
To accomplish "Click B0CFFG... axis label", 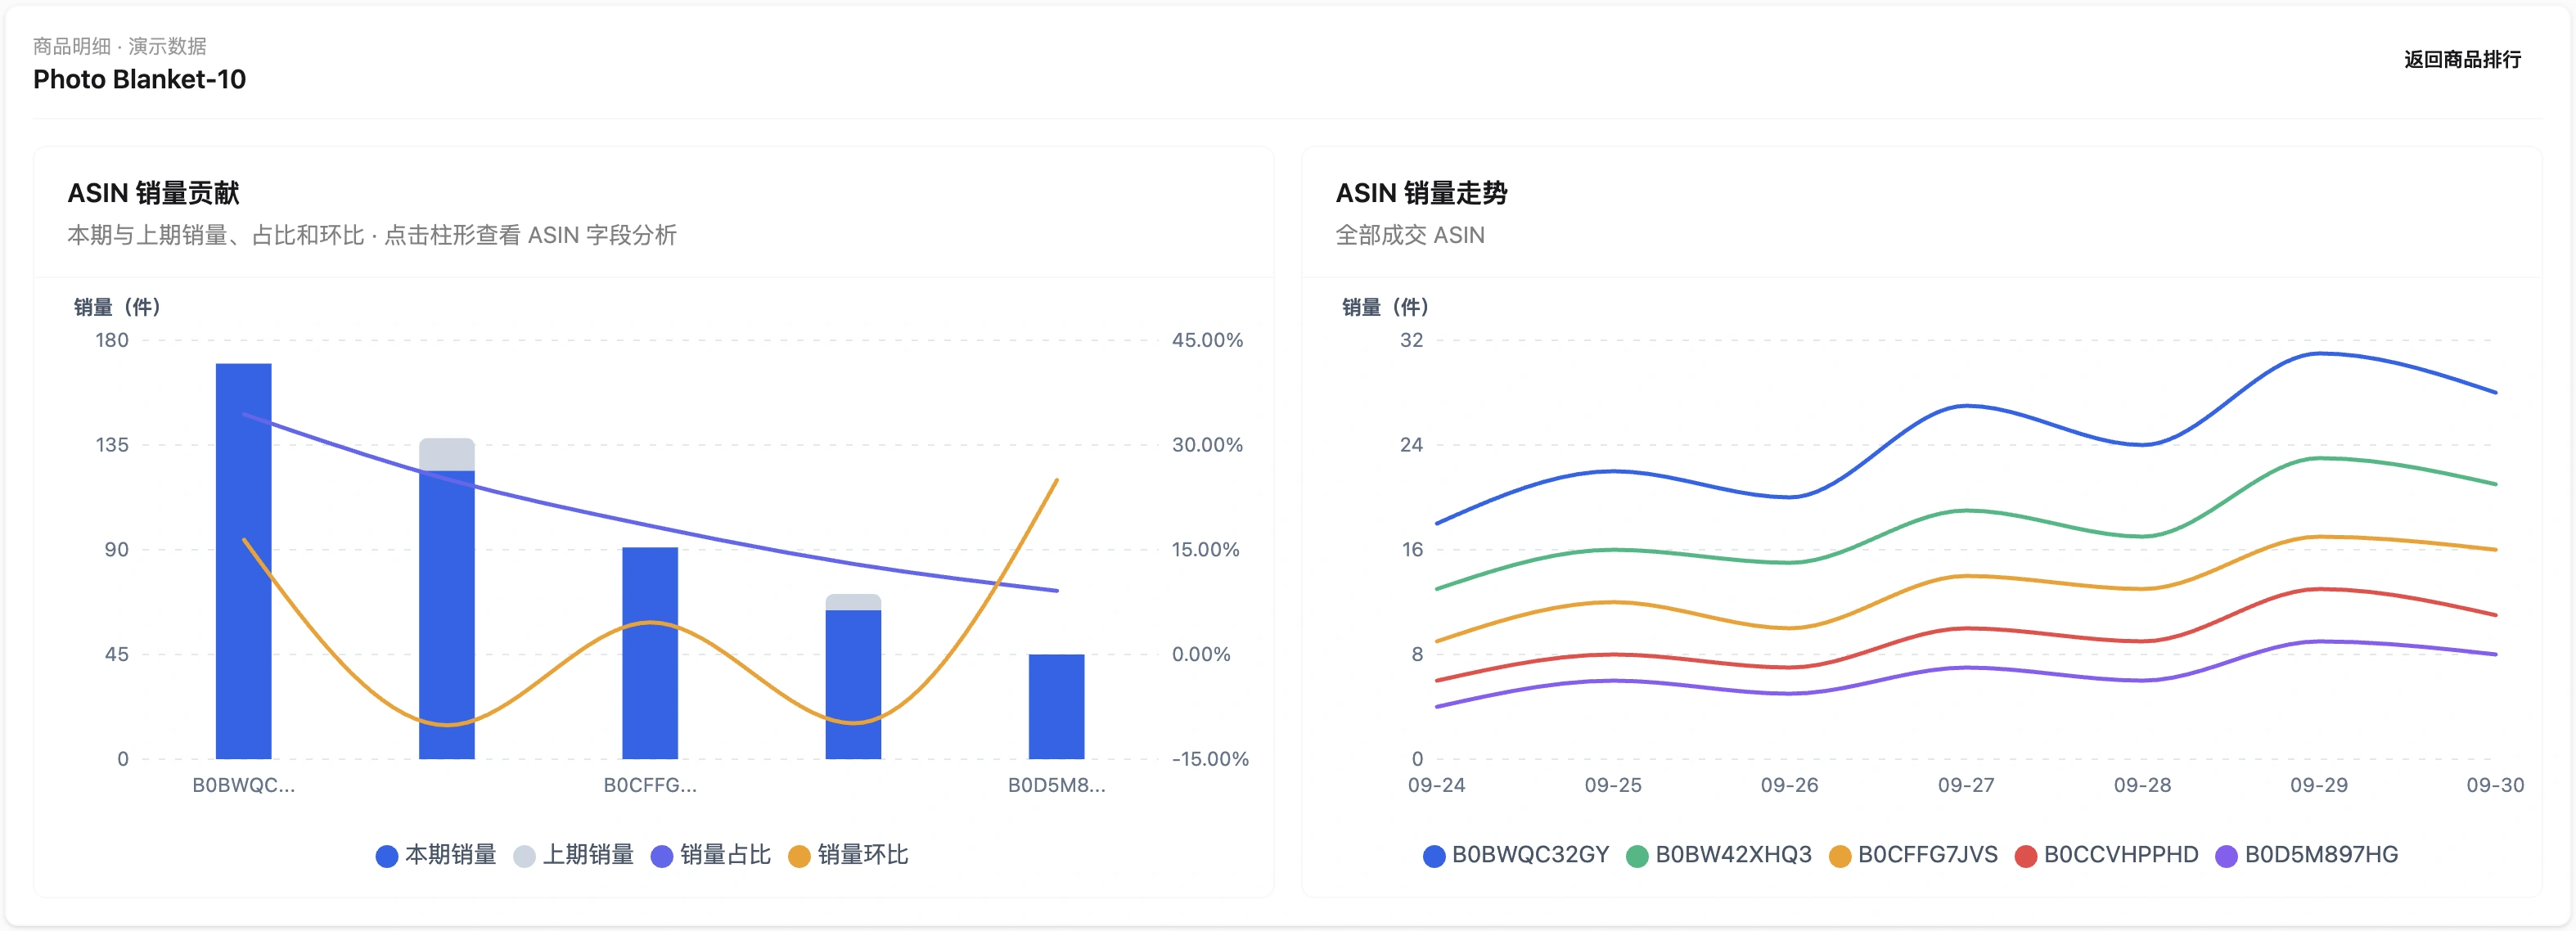I will pos(650,785).
